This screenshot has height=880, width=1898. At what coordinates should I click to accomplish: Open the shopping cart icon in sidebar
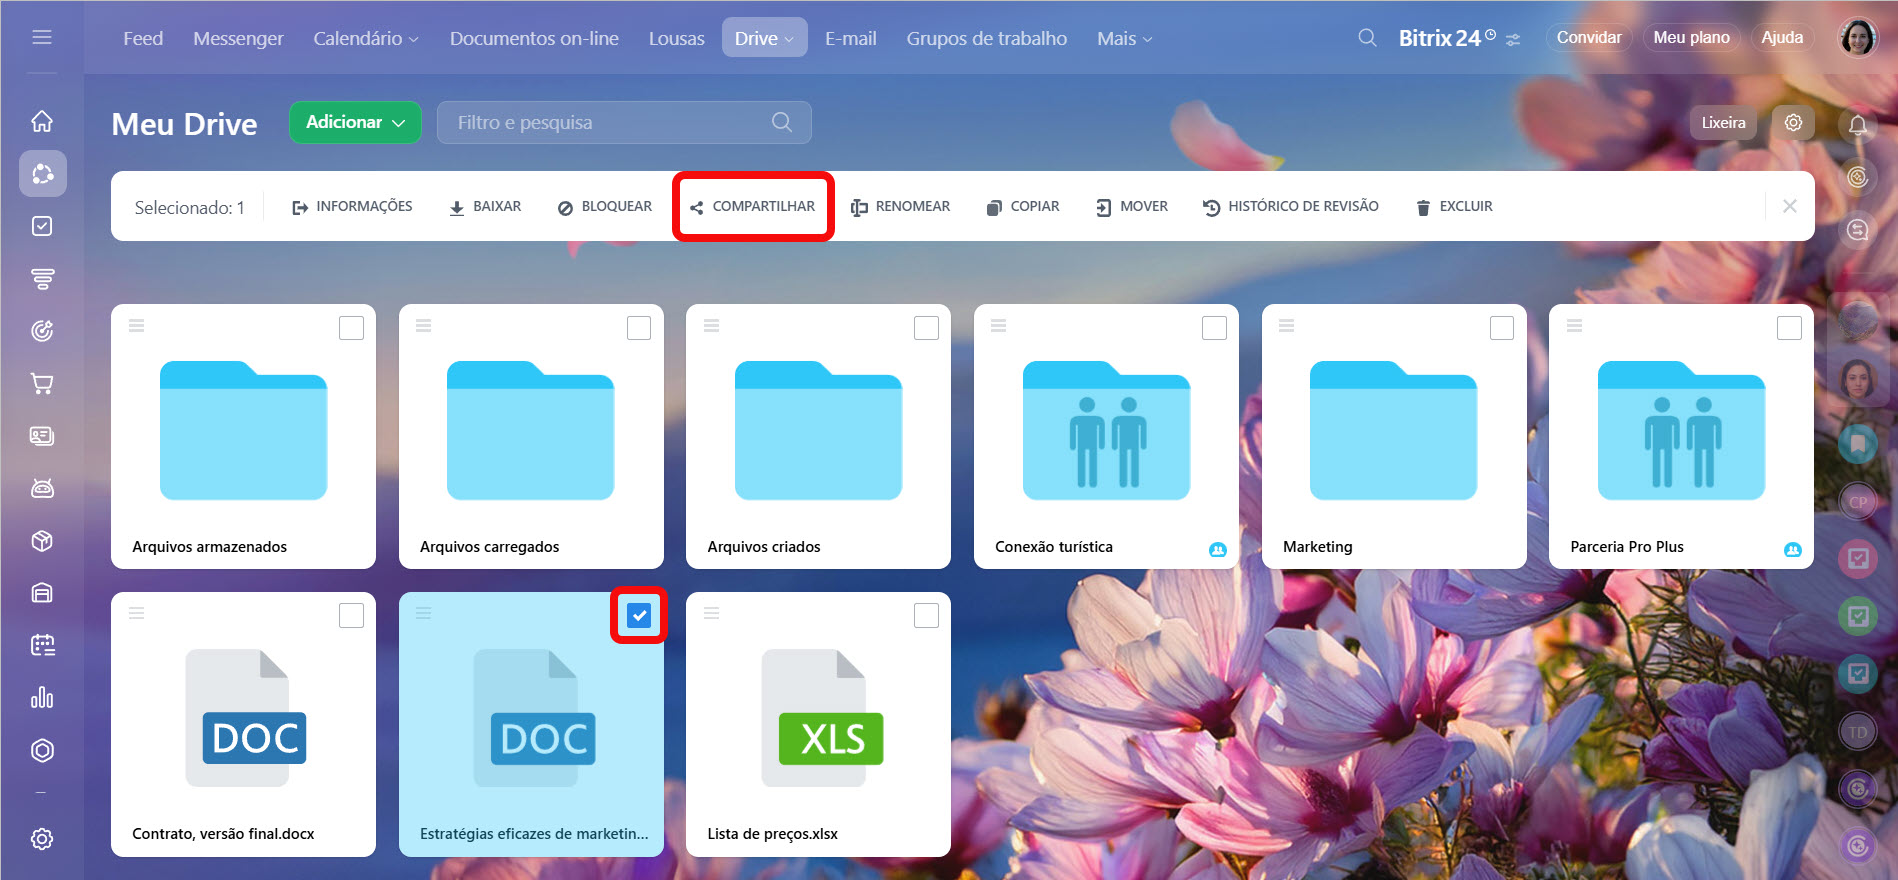pyautogui.click(x=42, y=383)
